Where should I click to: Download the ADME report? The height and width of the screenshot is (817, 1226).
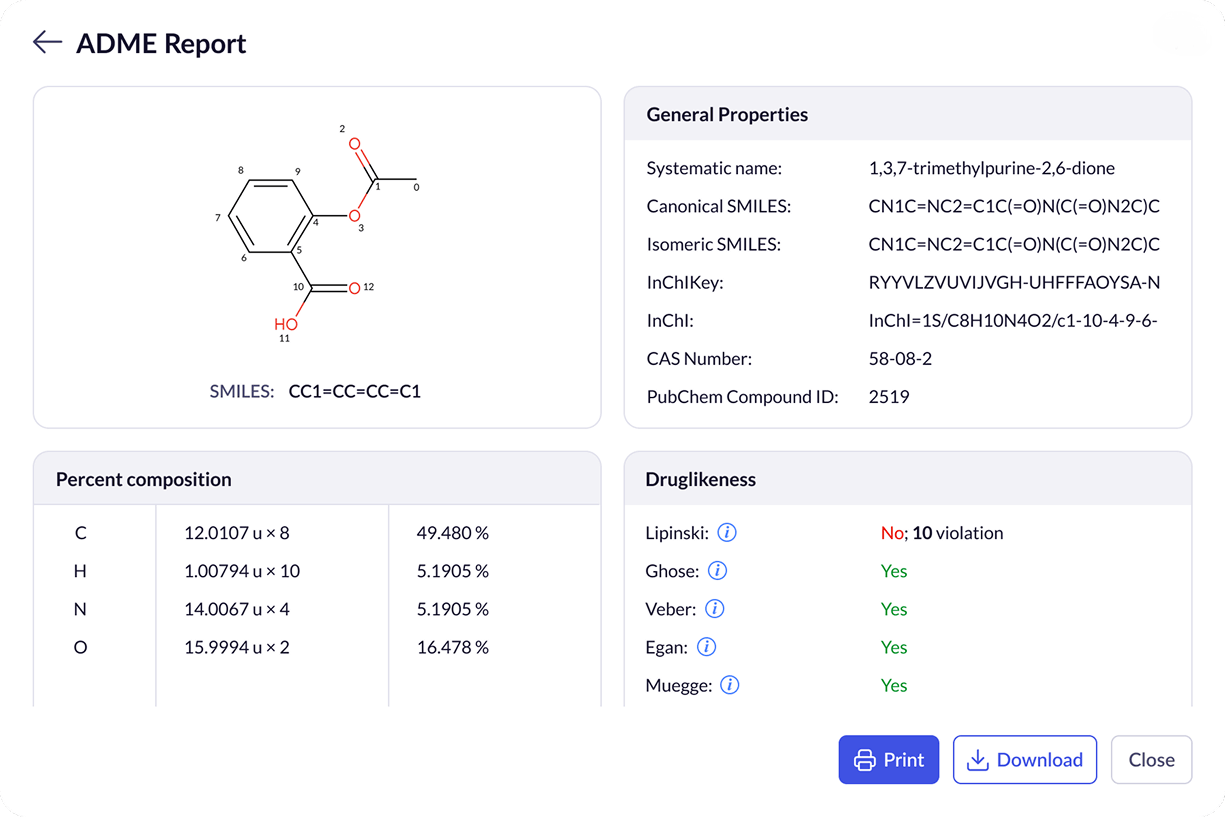[1024, 760]
